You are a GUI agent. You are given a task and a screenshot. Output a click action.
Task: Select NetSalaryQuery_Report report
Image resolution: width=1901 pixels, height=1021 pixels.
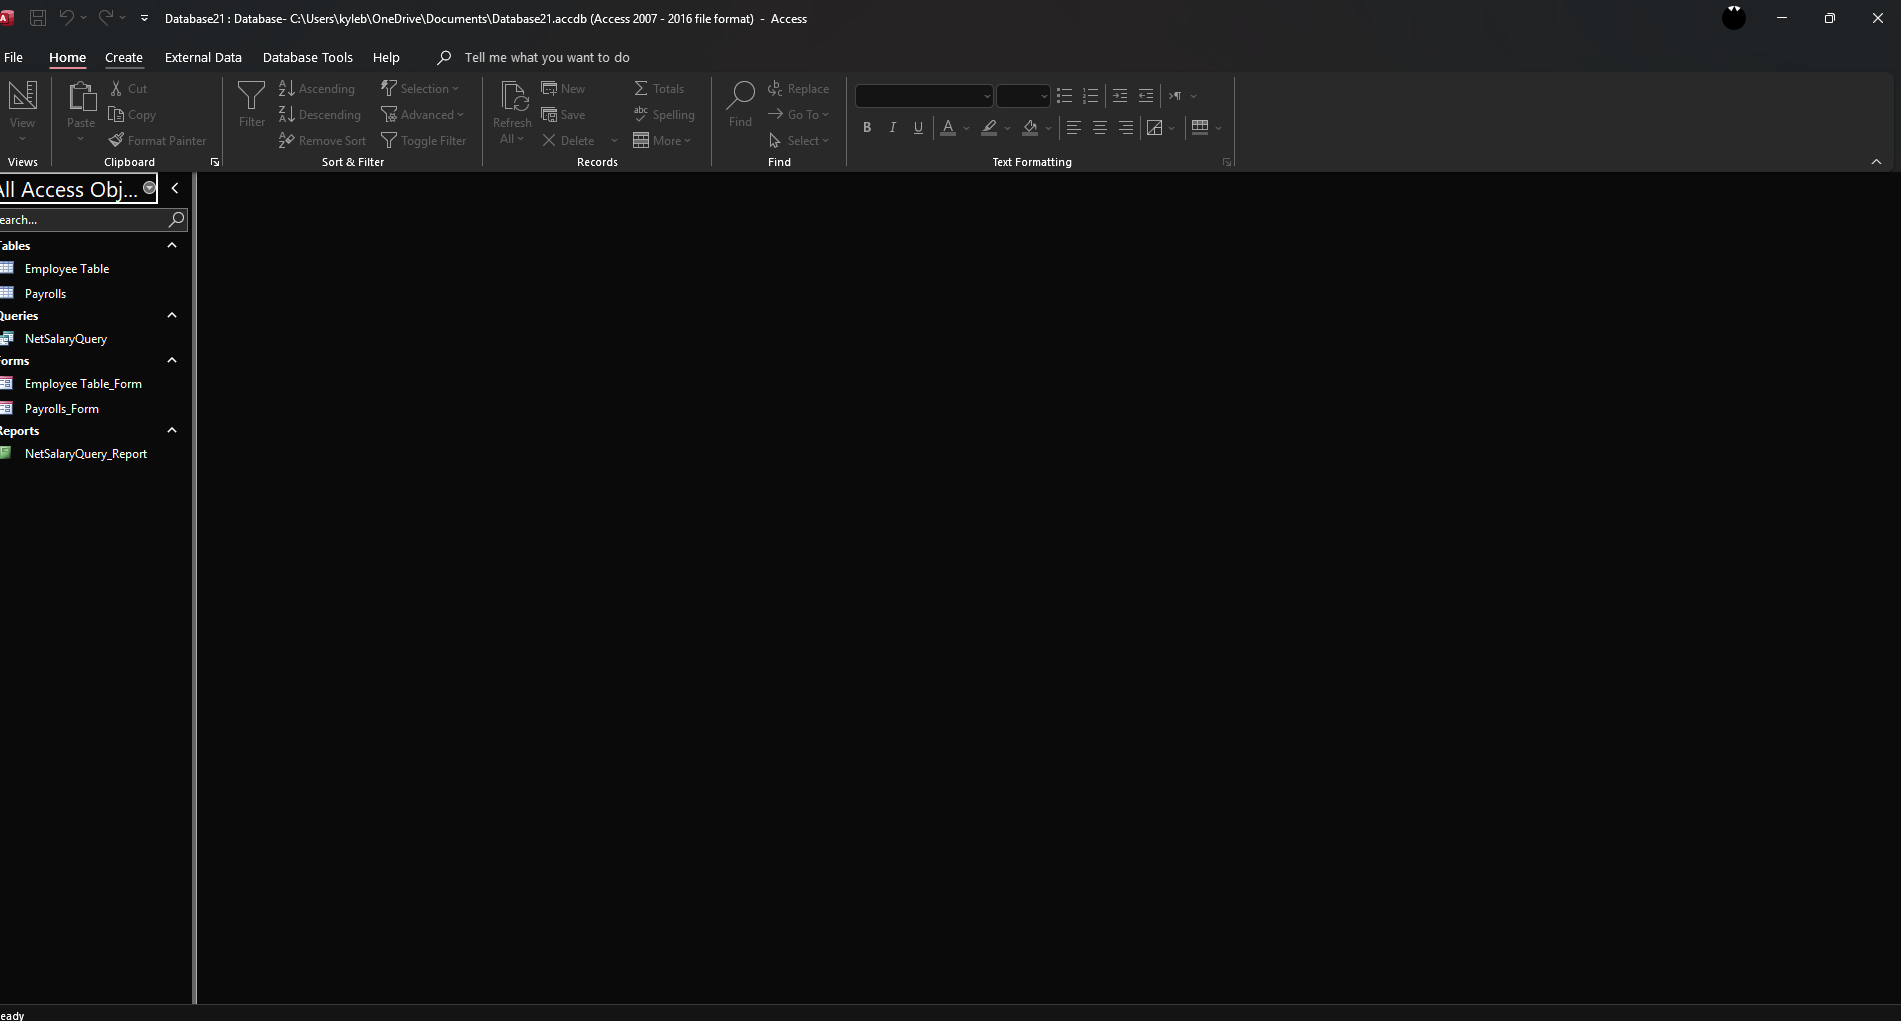86,454
